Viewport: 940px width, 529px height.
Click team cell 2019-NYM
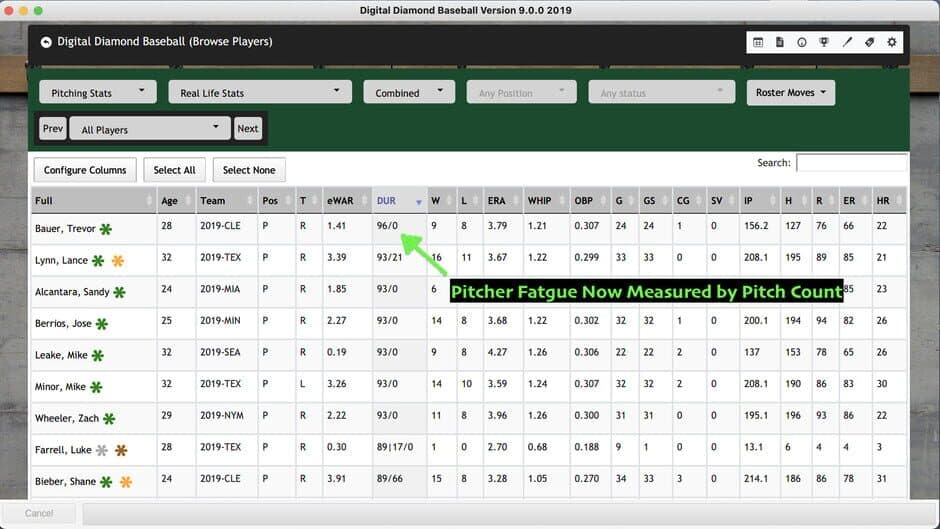[222, 415]
